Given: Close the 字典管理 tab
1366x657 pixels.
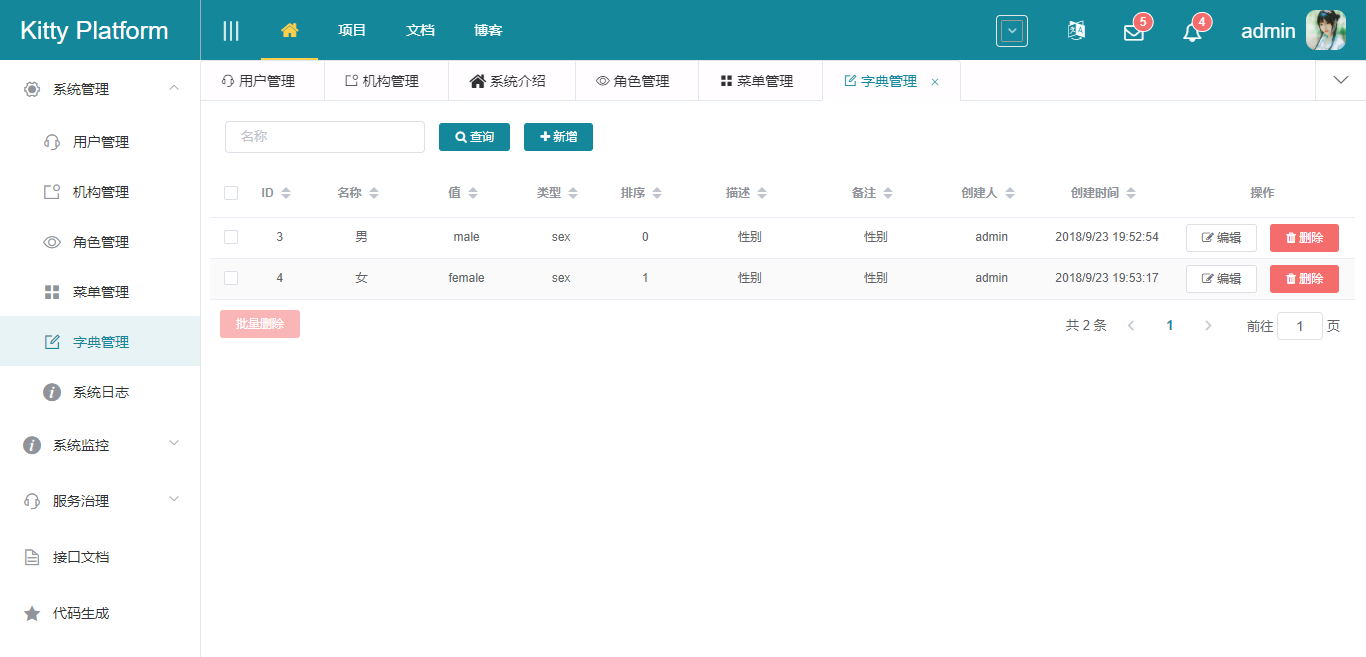Looking at the screenshot, I should coord(935,82).
